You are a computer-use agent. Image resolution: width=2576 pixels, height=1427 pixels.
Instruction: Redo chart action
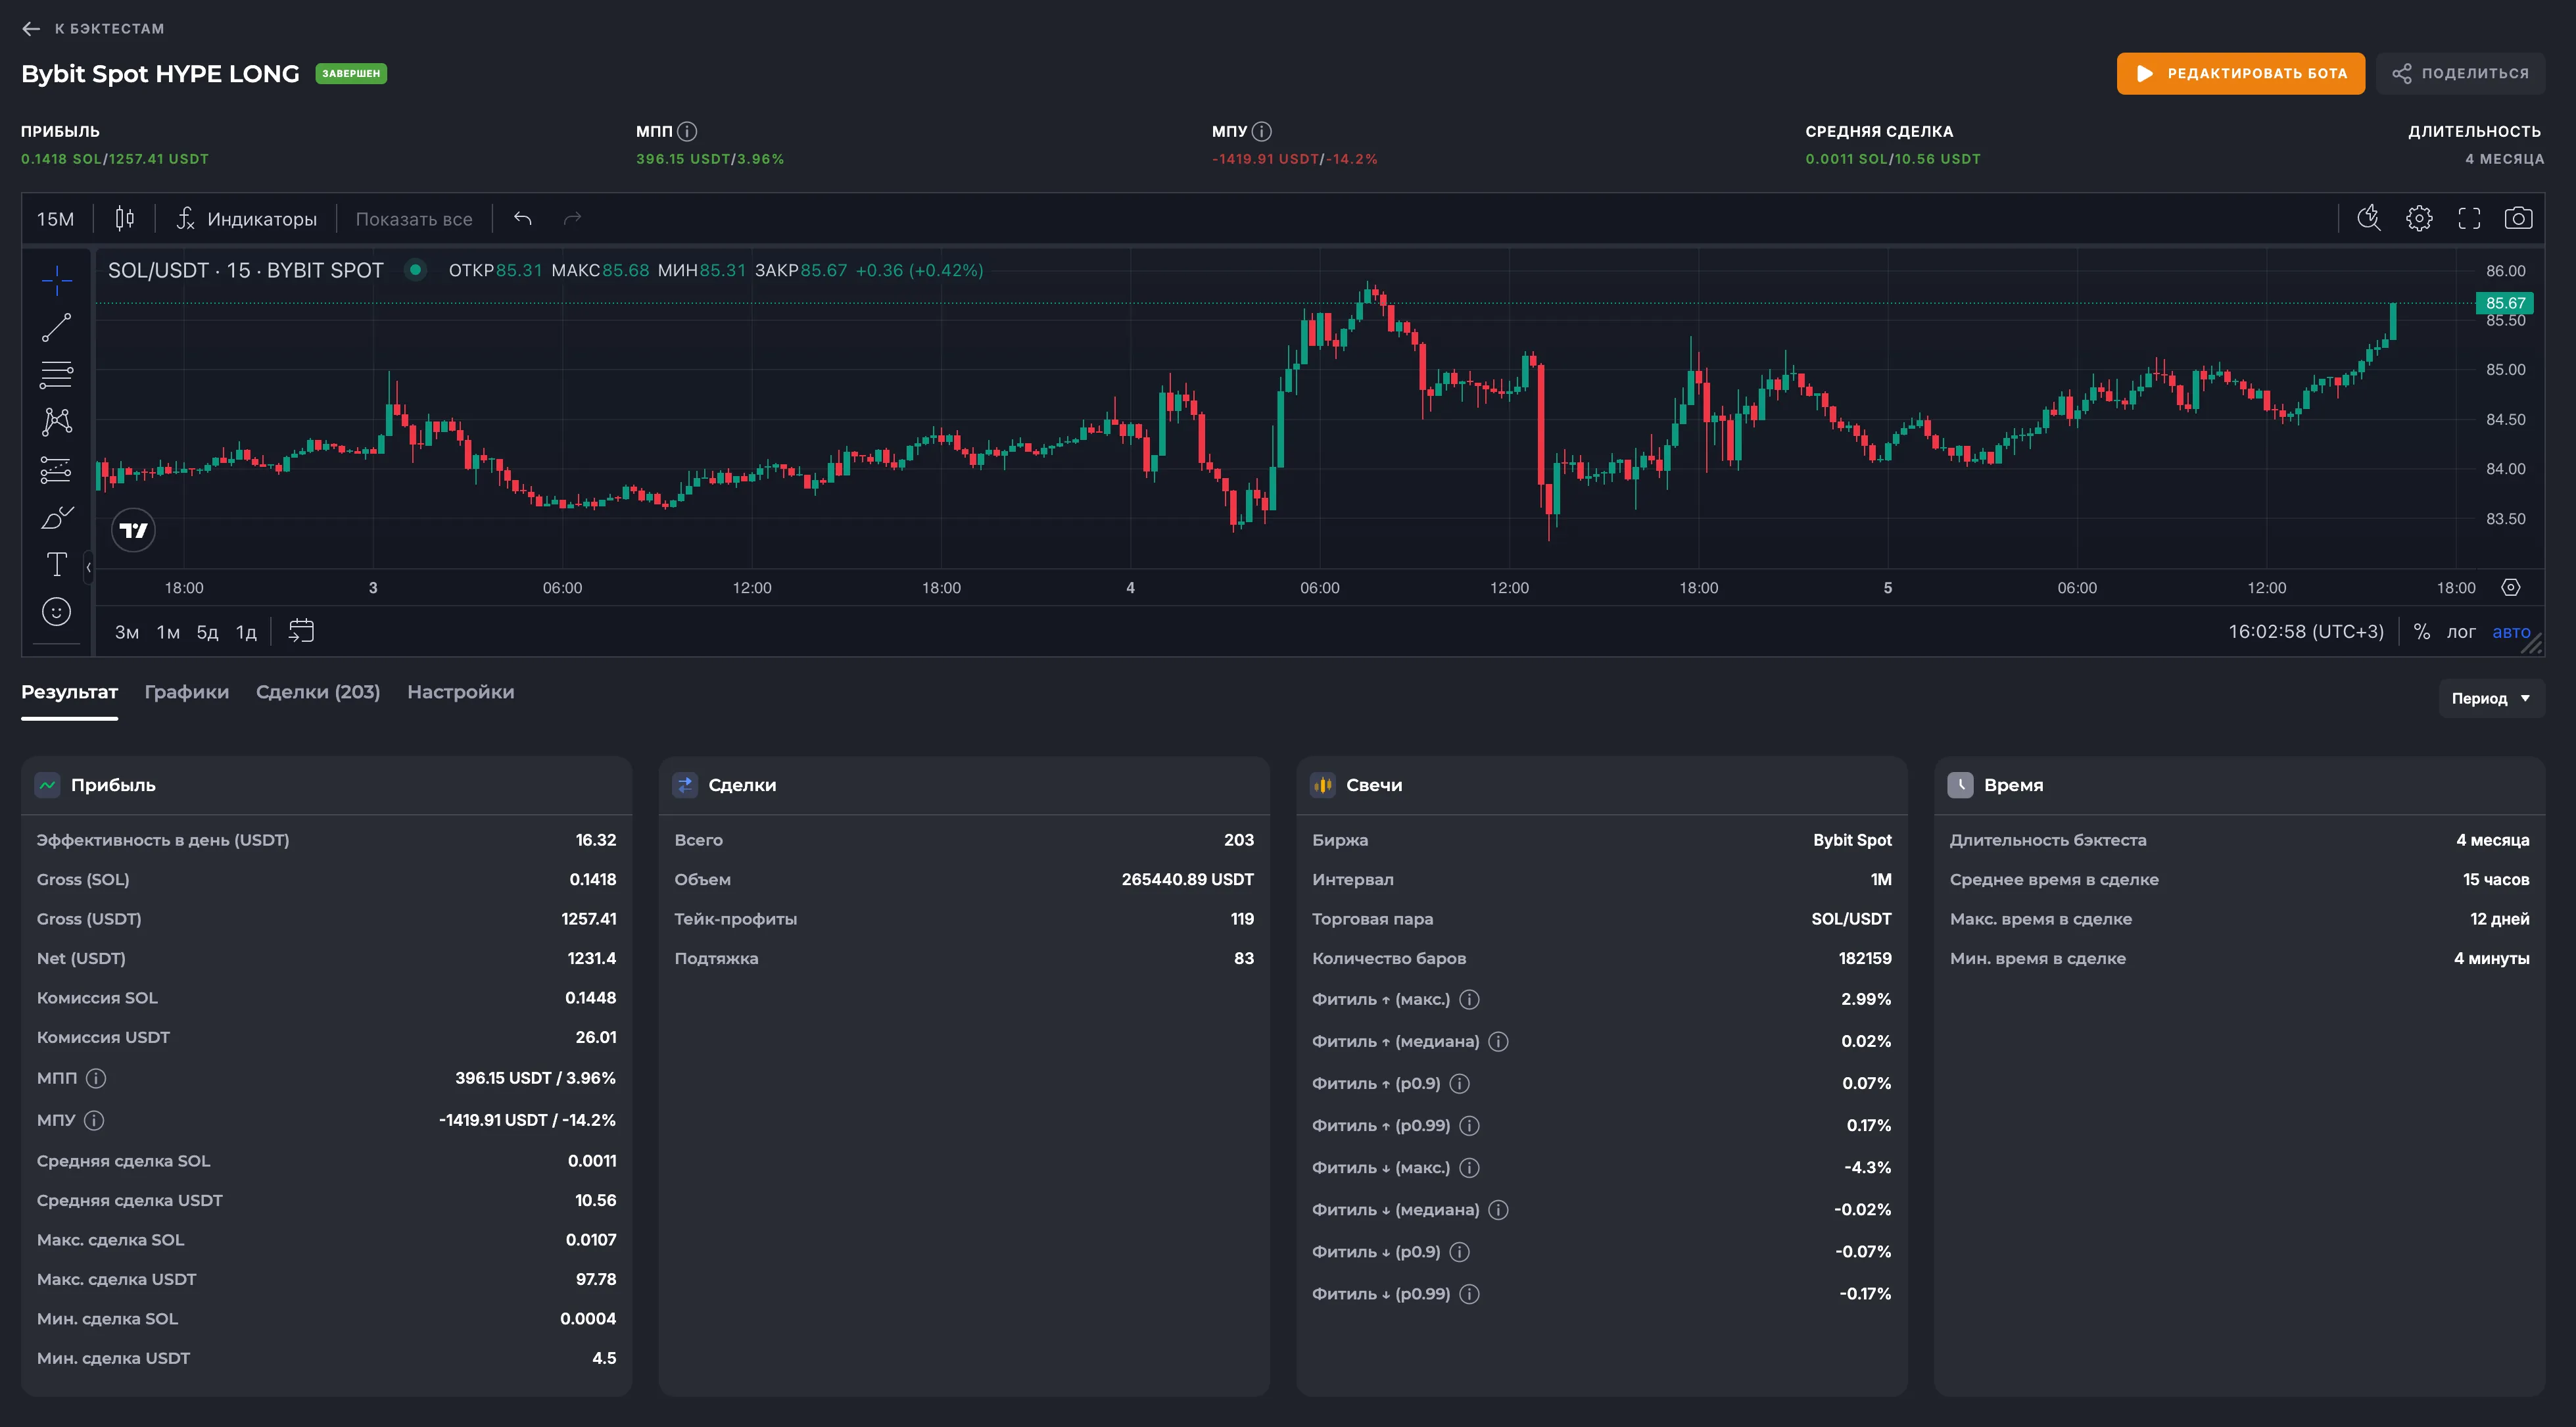[x=572, y=218]
